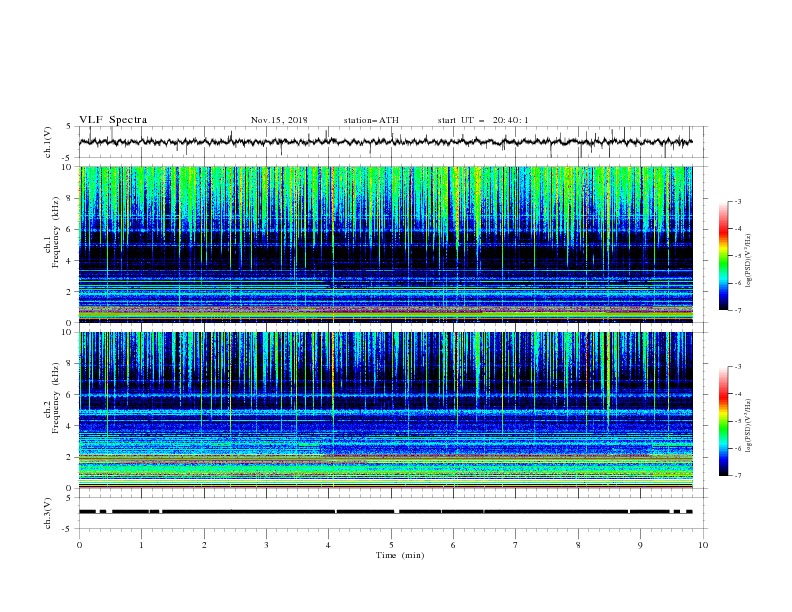The width and height of the screenshot is (792, 612).
Task: Click the lower color scale bar
Action: (723, 421)
